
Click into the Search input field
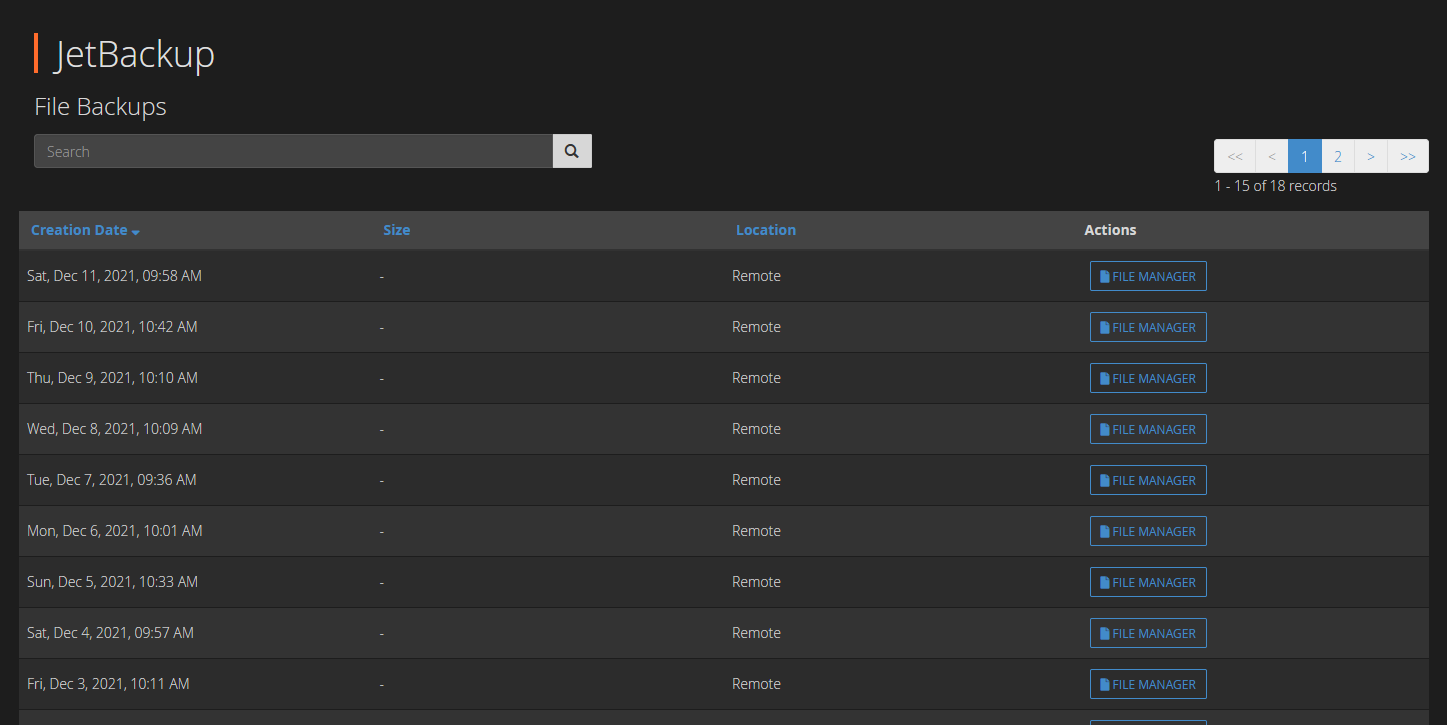294,151
